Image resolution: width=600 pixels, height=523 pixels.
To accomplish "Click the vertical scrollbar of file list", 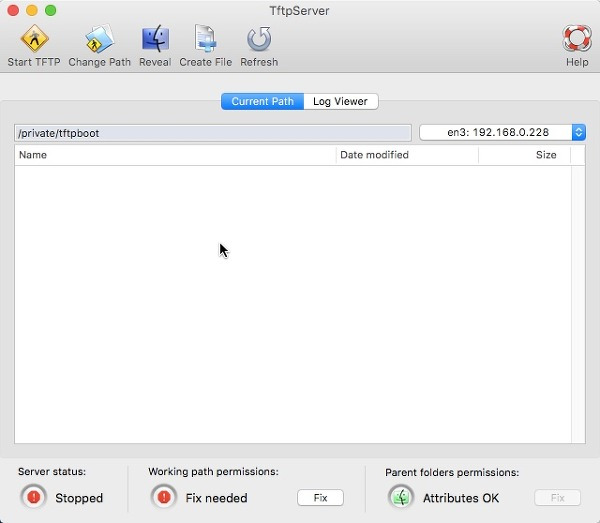I will click(x=578, y=304).
